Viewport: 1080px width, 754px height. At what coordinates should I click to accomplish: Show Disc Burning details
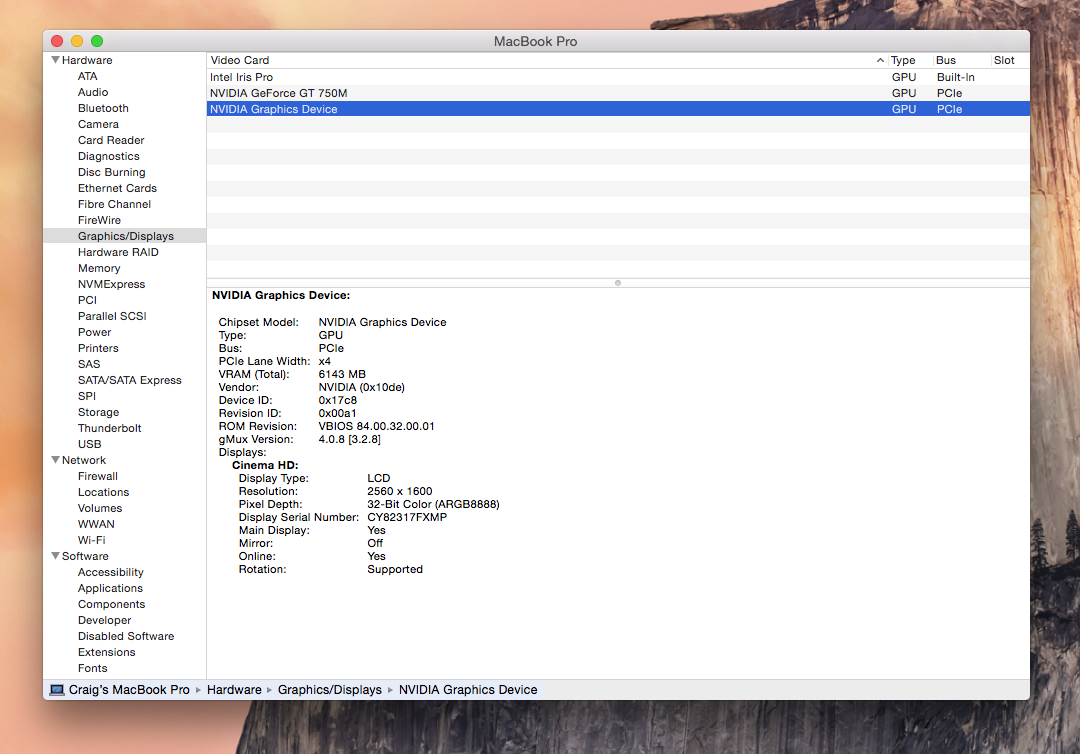[112, 172]
